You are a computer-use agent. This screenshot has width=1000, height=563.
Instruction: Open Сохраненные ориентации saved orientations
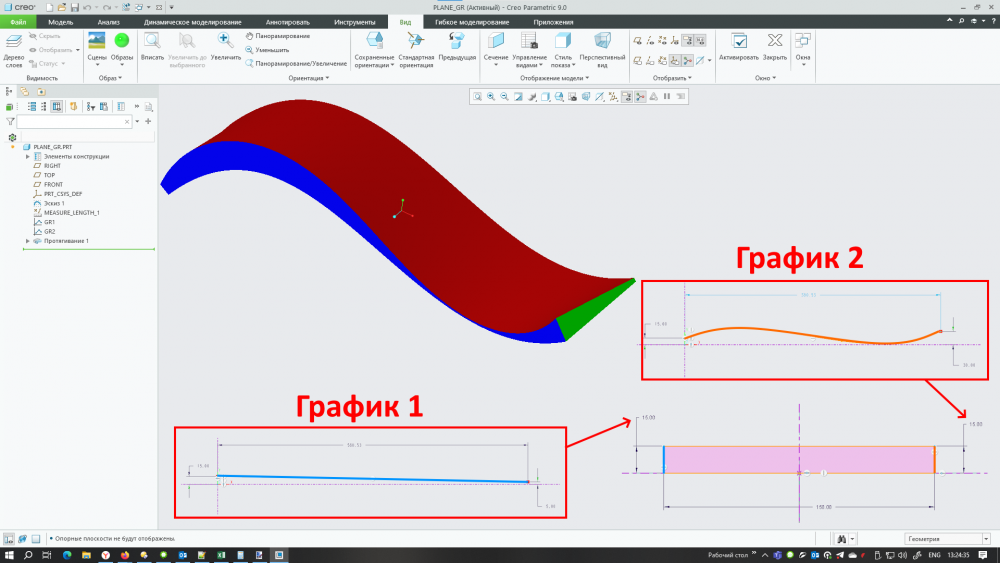374,50
